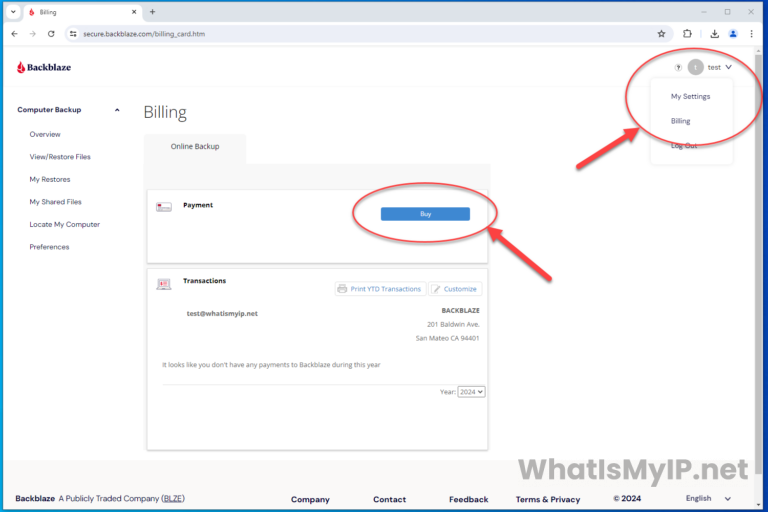Image resolution: width=768 pixels, height=512 pixels.
Task: Open the help question mark icon
Action: pos(678,67)
